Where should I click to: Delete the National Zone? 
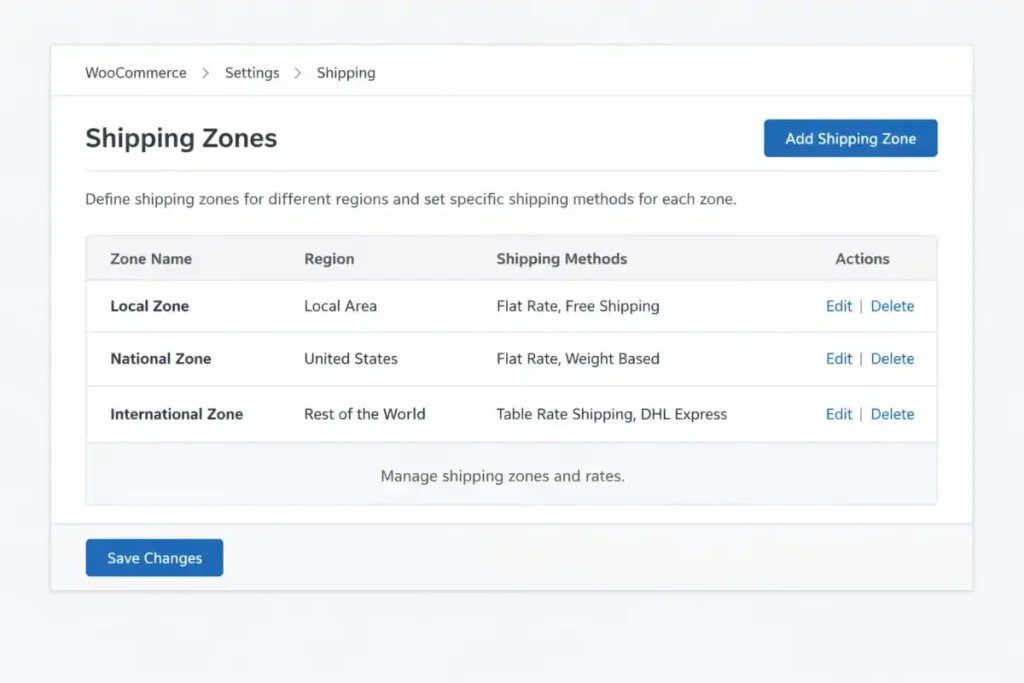coord(892,358)
